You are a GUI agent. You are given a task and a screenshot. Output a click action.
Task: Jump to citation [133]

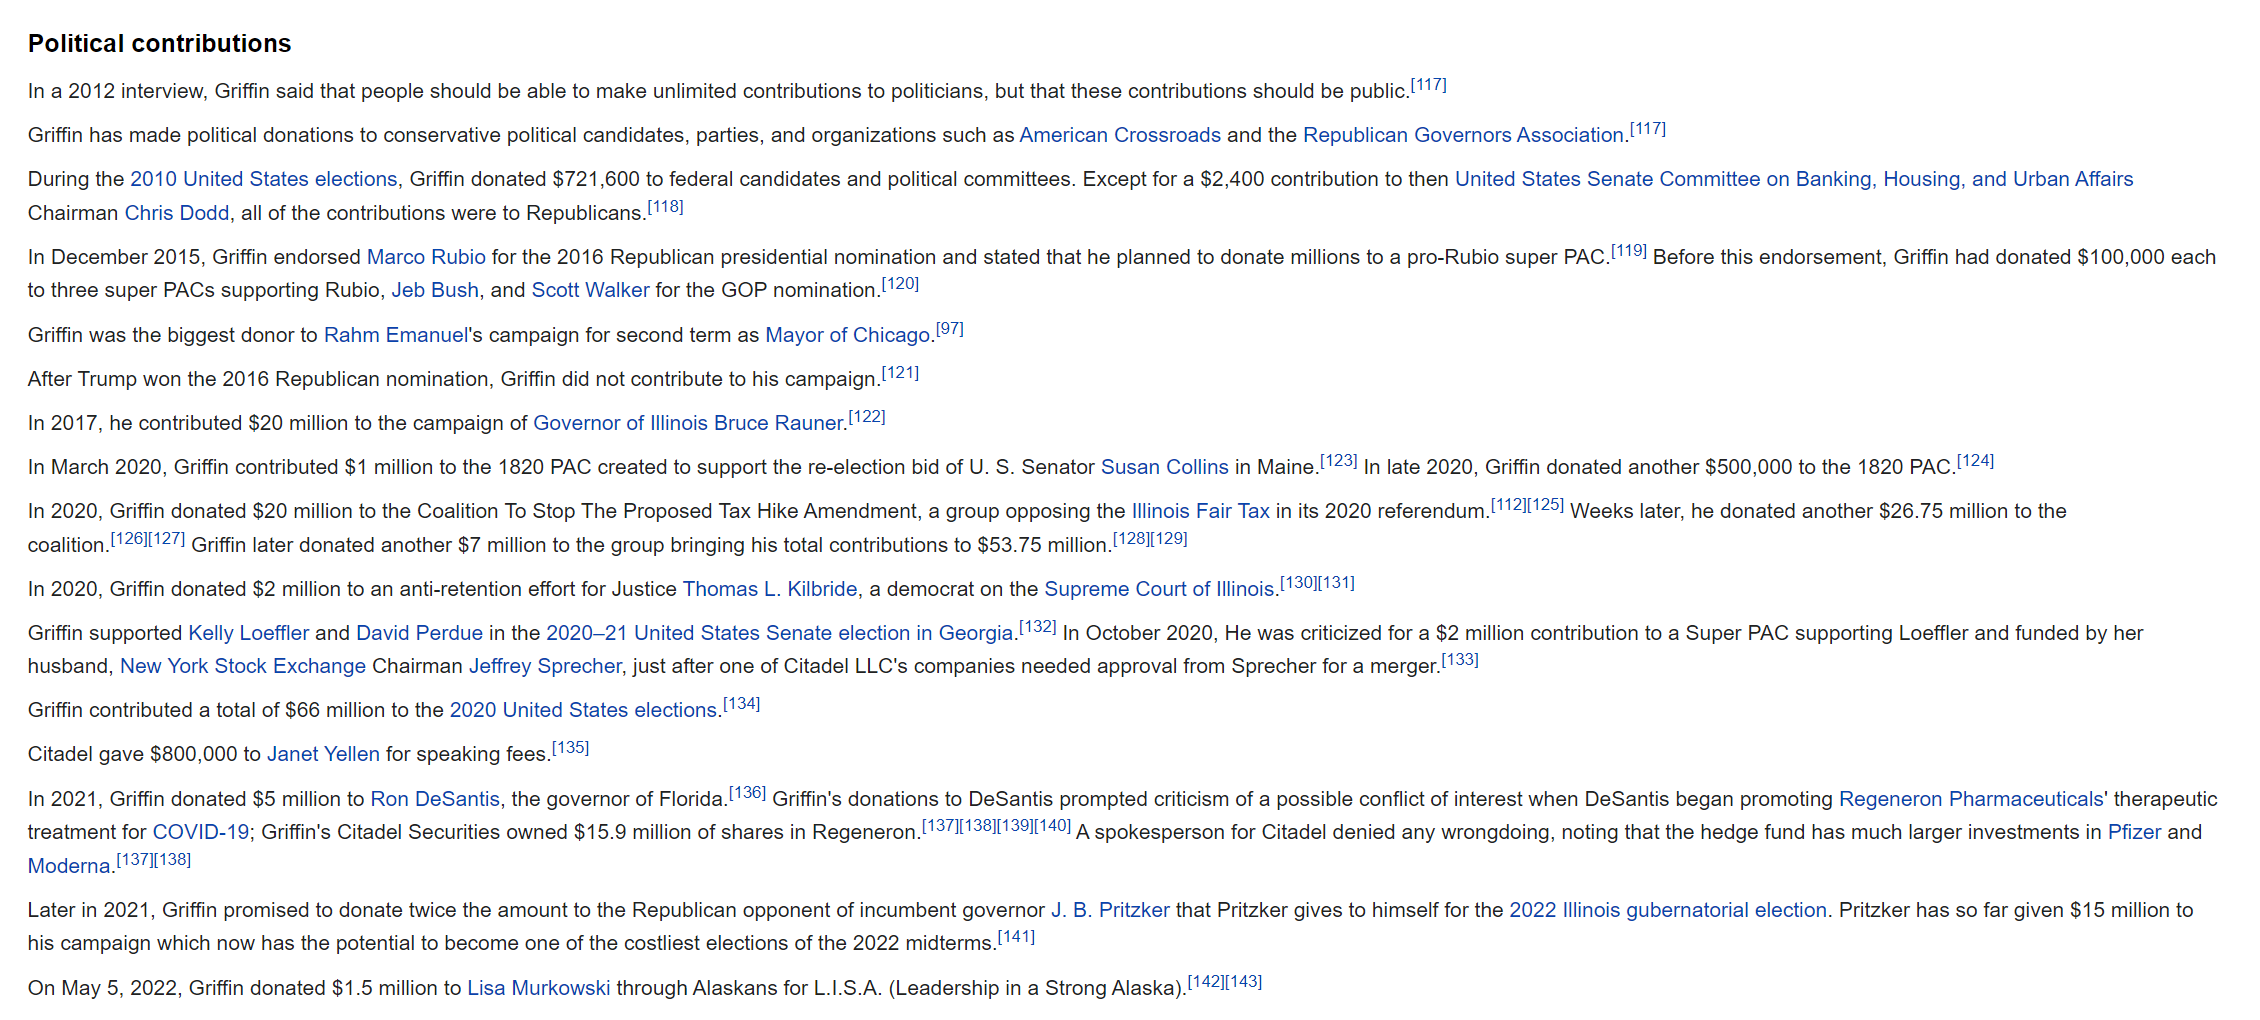click(1460, 660)
